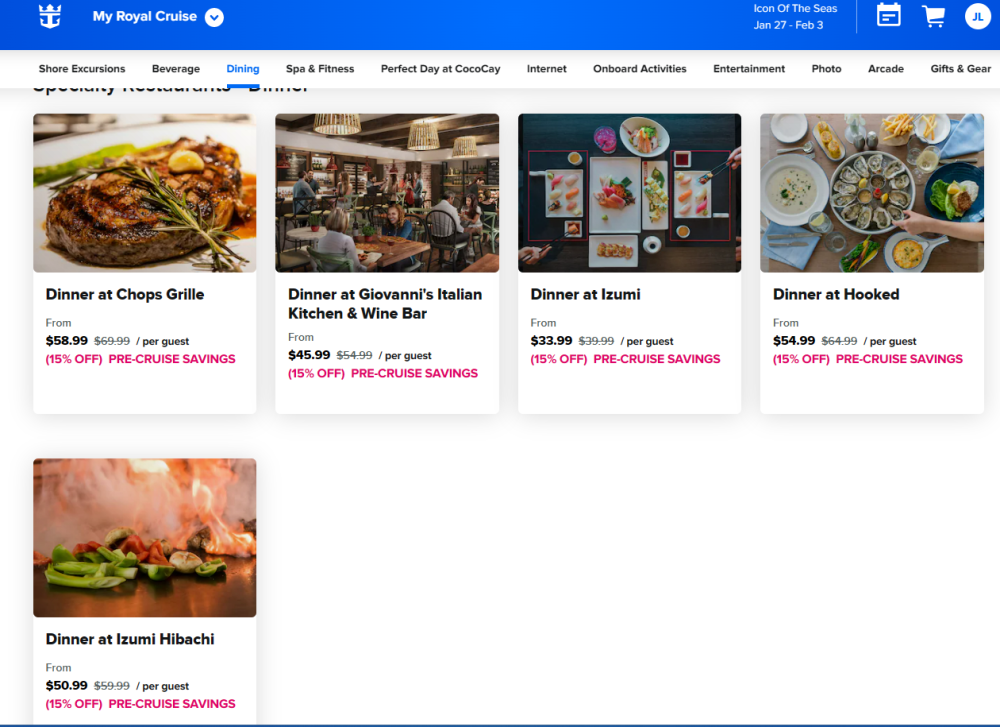1000x727 pixels.
Task: Click the struck-through $39.99 original price
Action: (596, 341)
